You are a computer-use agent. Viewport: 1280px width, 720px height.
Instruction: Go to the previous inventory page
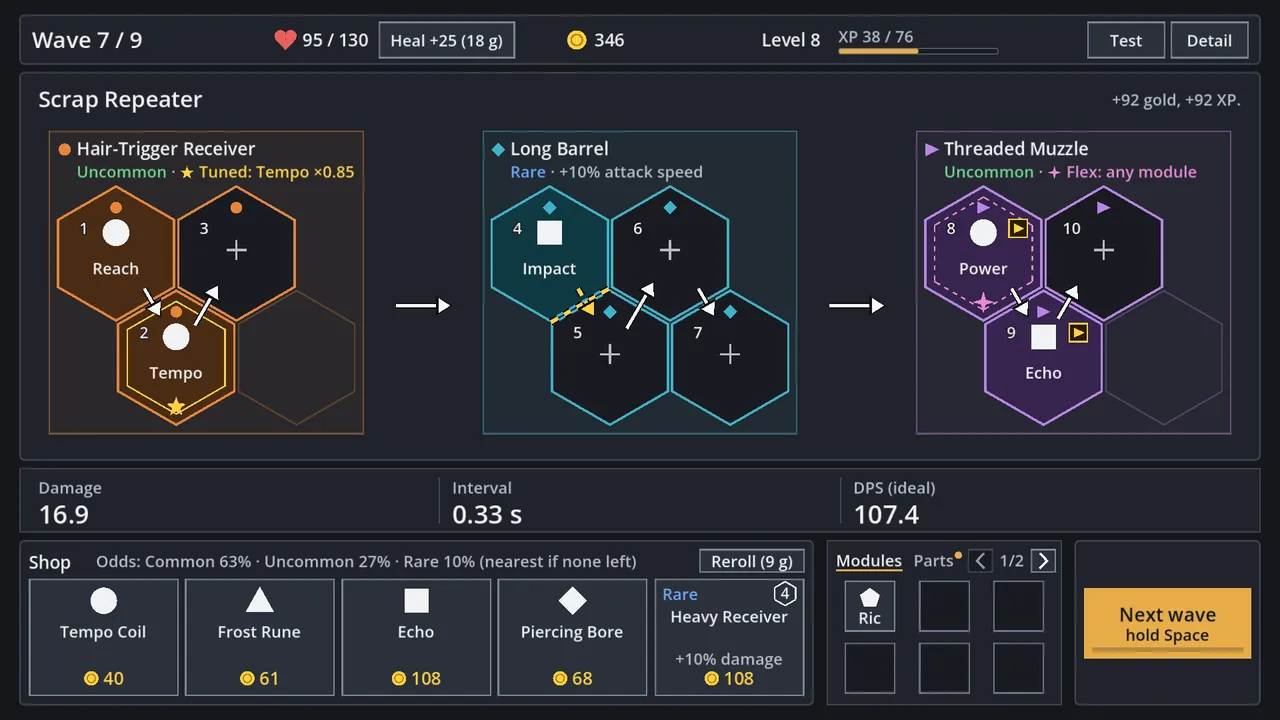981,561
